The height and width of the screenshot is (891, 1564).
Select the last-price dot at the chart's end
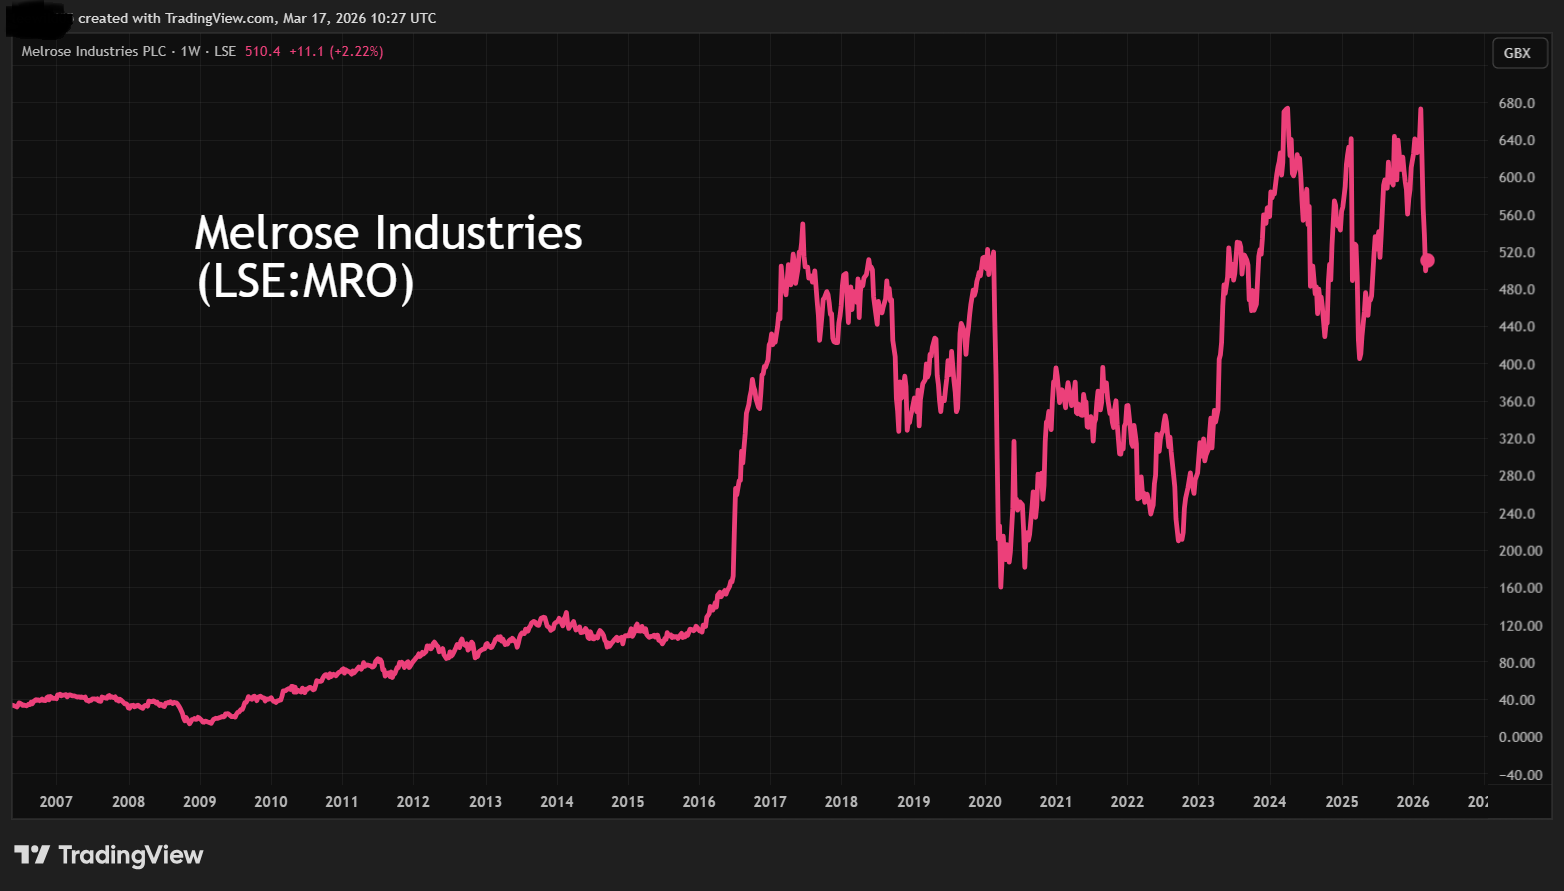point(1428,262)
